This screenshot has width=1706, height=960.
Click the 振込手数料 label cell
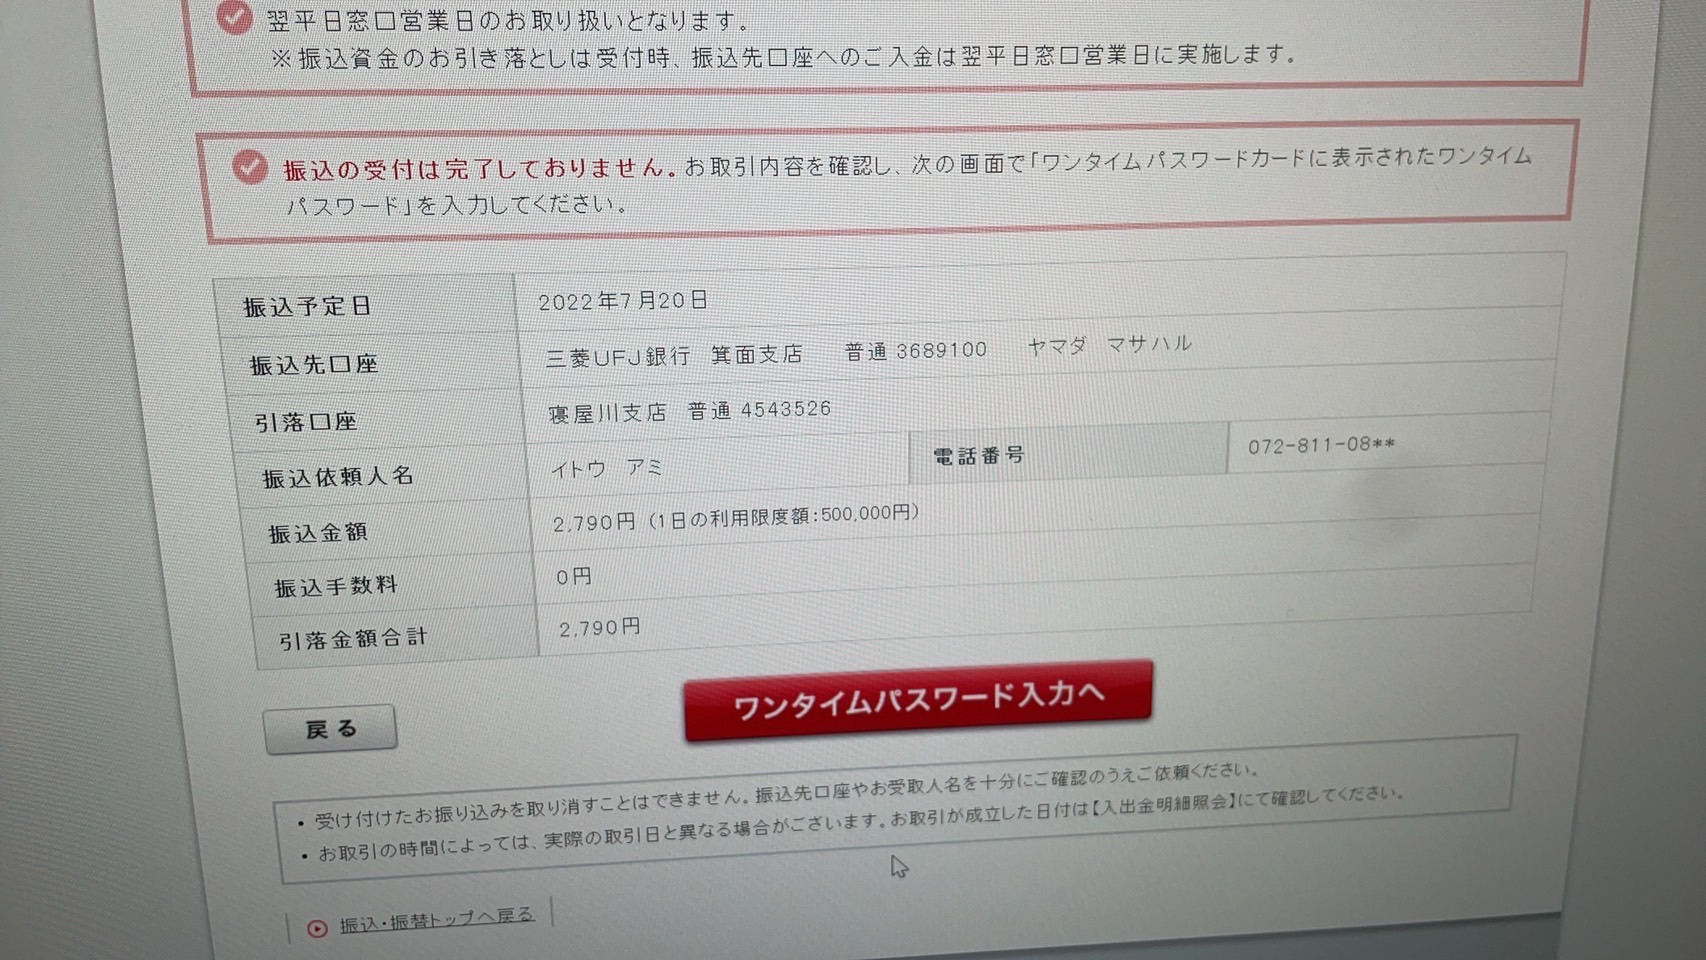[x=392, y=585]
